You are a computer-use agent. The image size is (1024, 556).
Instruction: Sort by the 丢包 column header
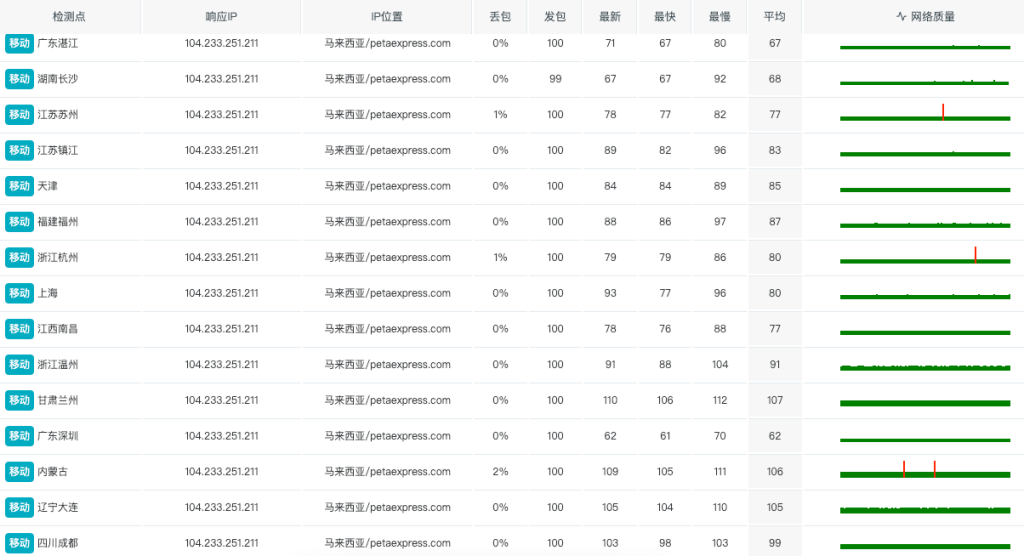coord(500,17)
